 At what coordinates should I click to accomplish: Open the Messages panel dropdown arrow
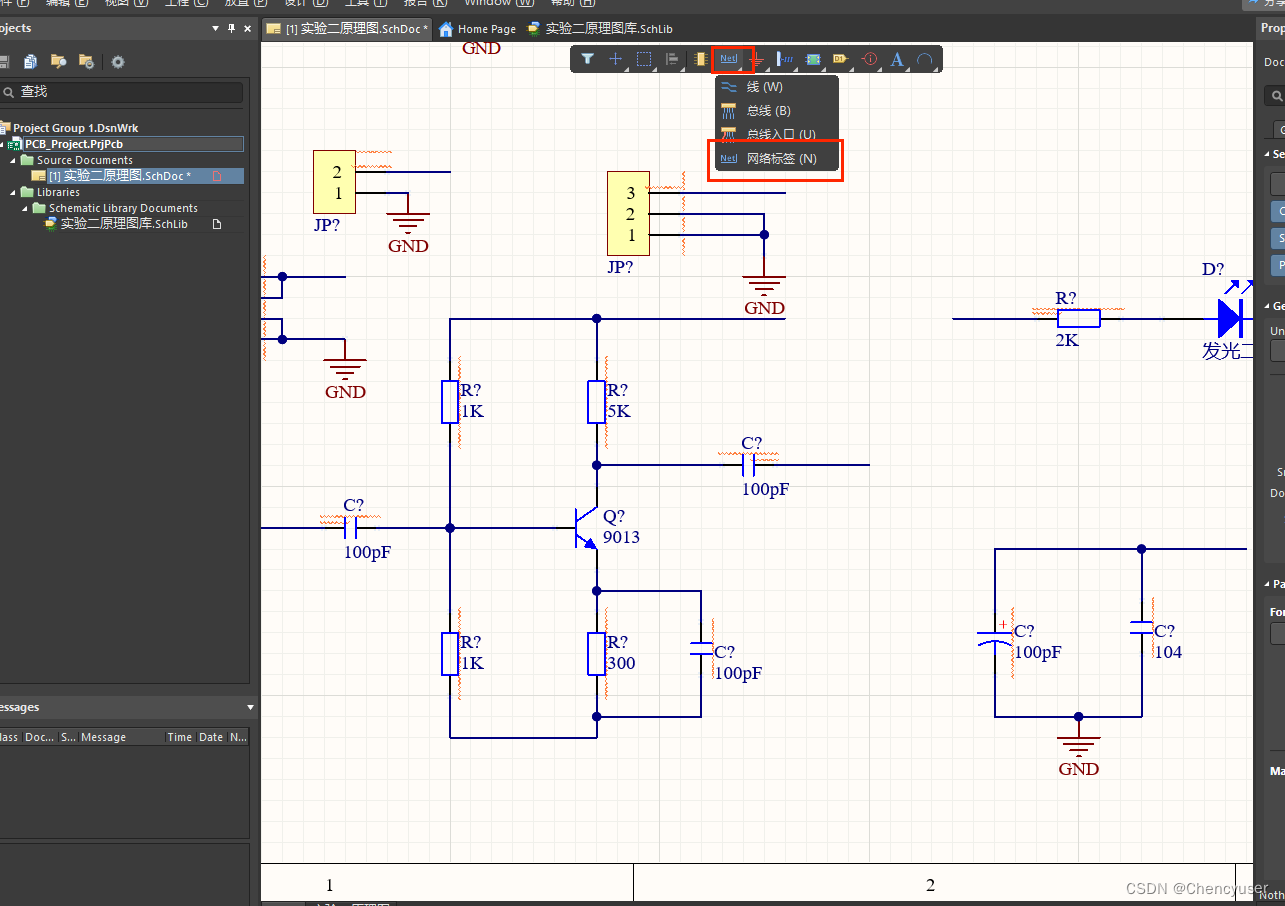250,707
